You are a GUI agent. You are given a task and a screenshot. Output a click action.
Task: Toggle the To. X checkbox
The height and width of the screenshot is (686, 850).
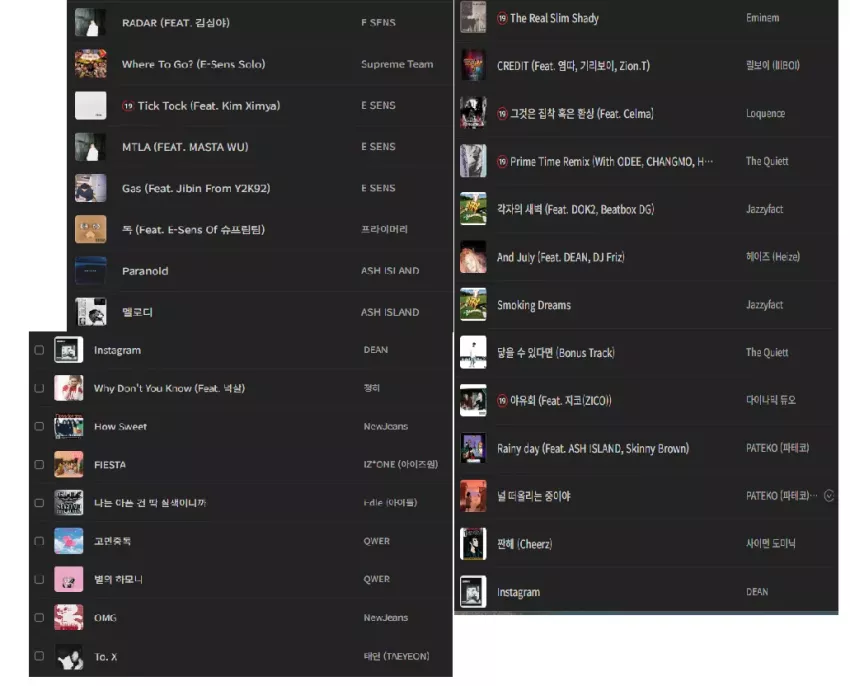[39, 656]
